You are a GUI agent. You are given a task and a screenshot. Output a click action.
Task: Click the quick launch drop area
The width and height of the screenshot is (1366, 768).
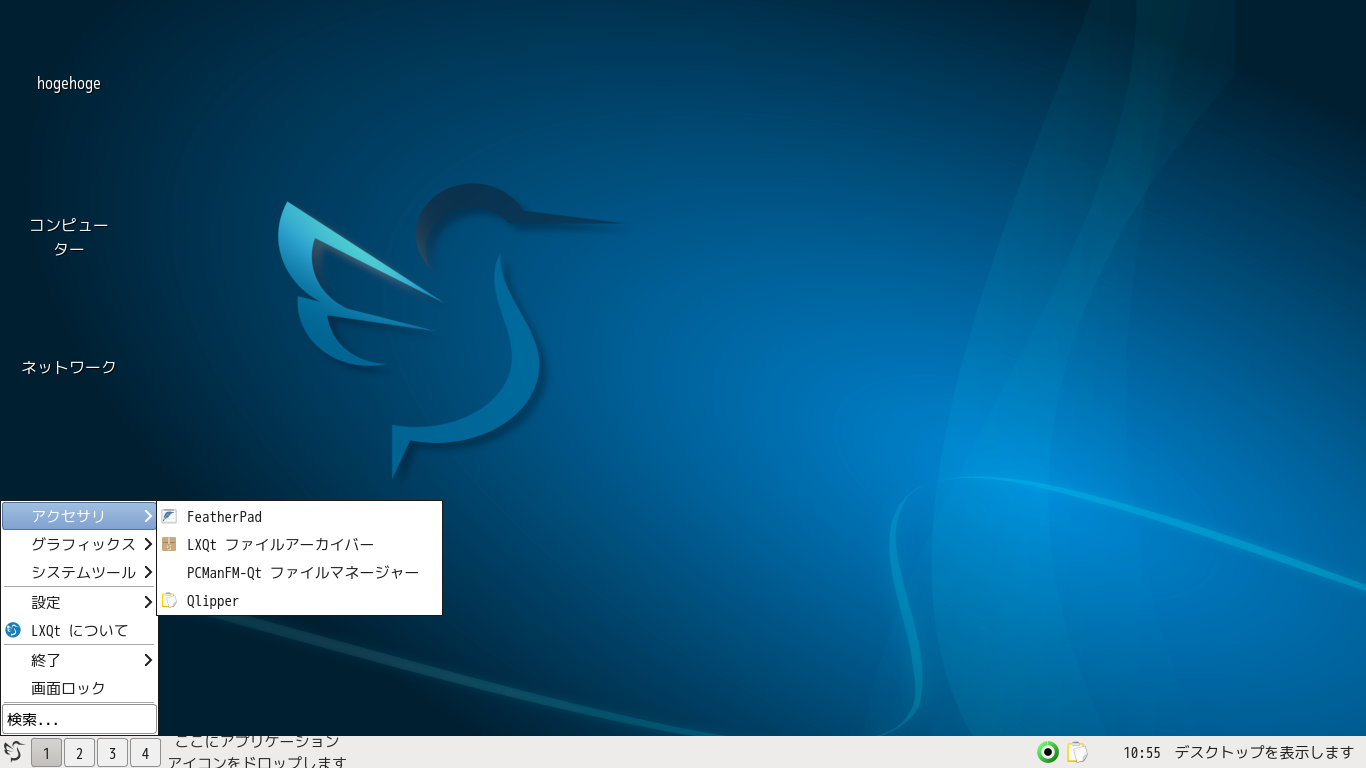(257, 752)
